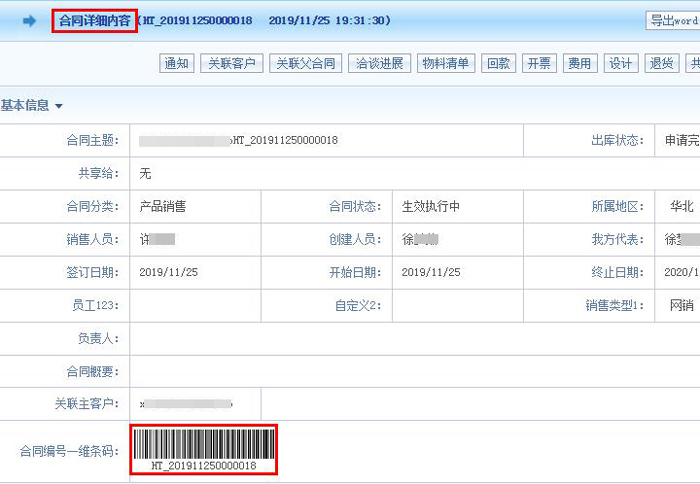Click the 设计 button
Image resolution: width=700 pixels, height=484 pixels.
tap(620, 64)
